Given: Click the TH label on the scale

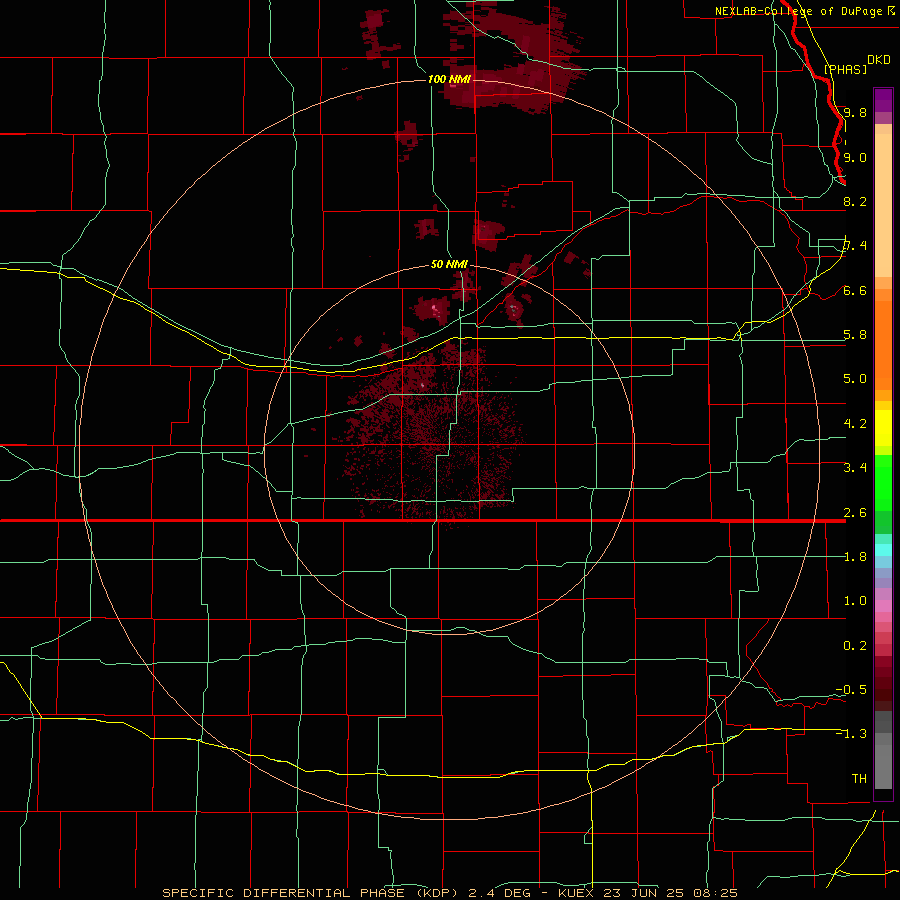Looking at the screenshot, I should [859, 779].
